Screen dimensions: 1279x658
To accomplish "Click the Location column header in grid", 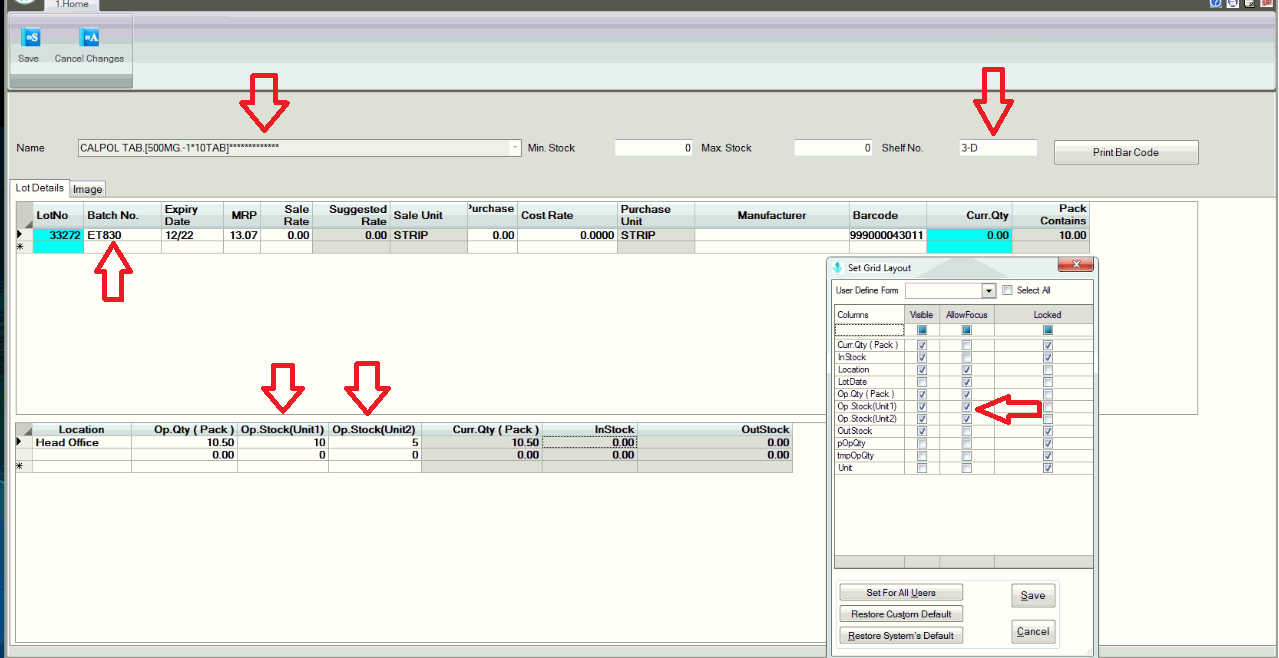I will pyautogui.click(x=81, y=429).
